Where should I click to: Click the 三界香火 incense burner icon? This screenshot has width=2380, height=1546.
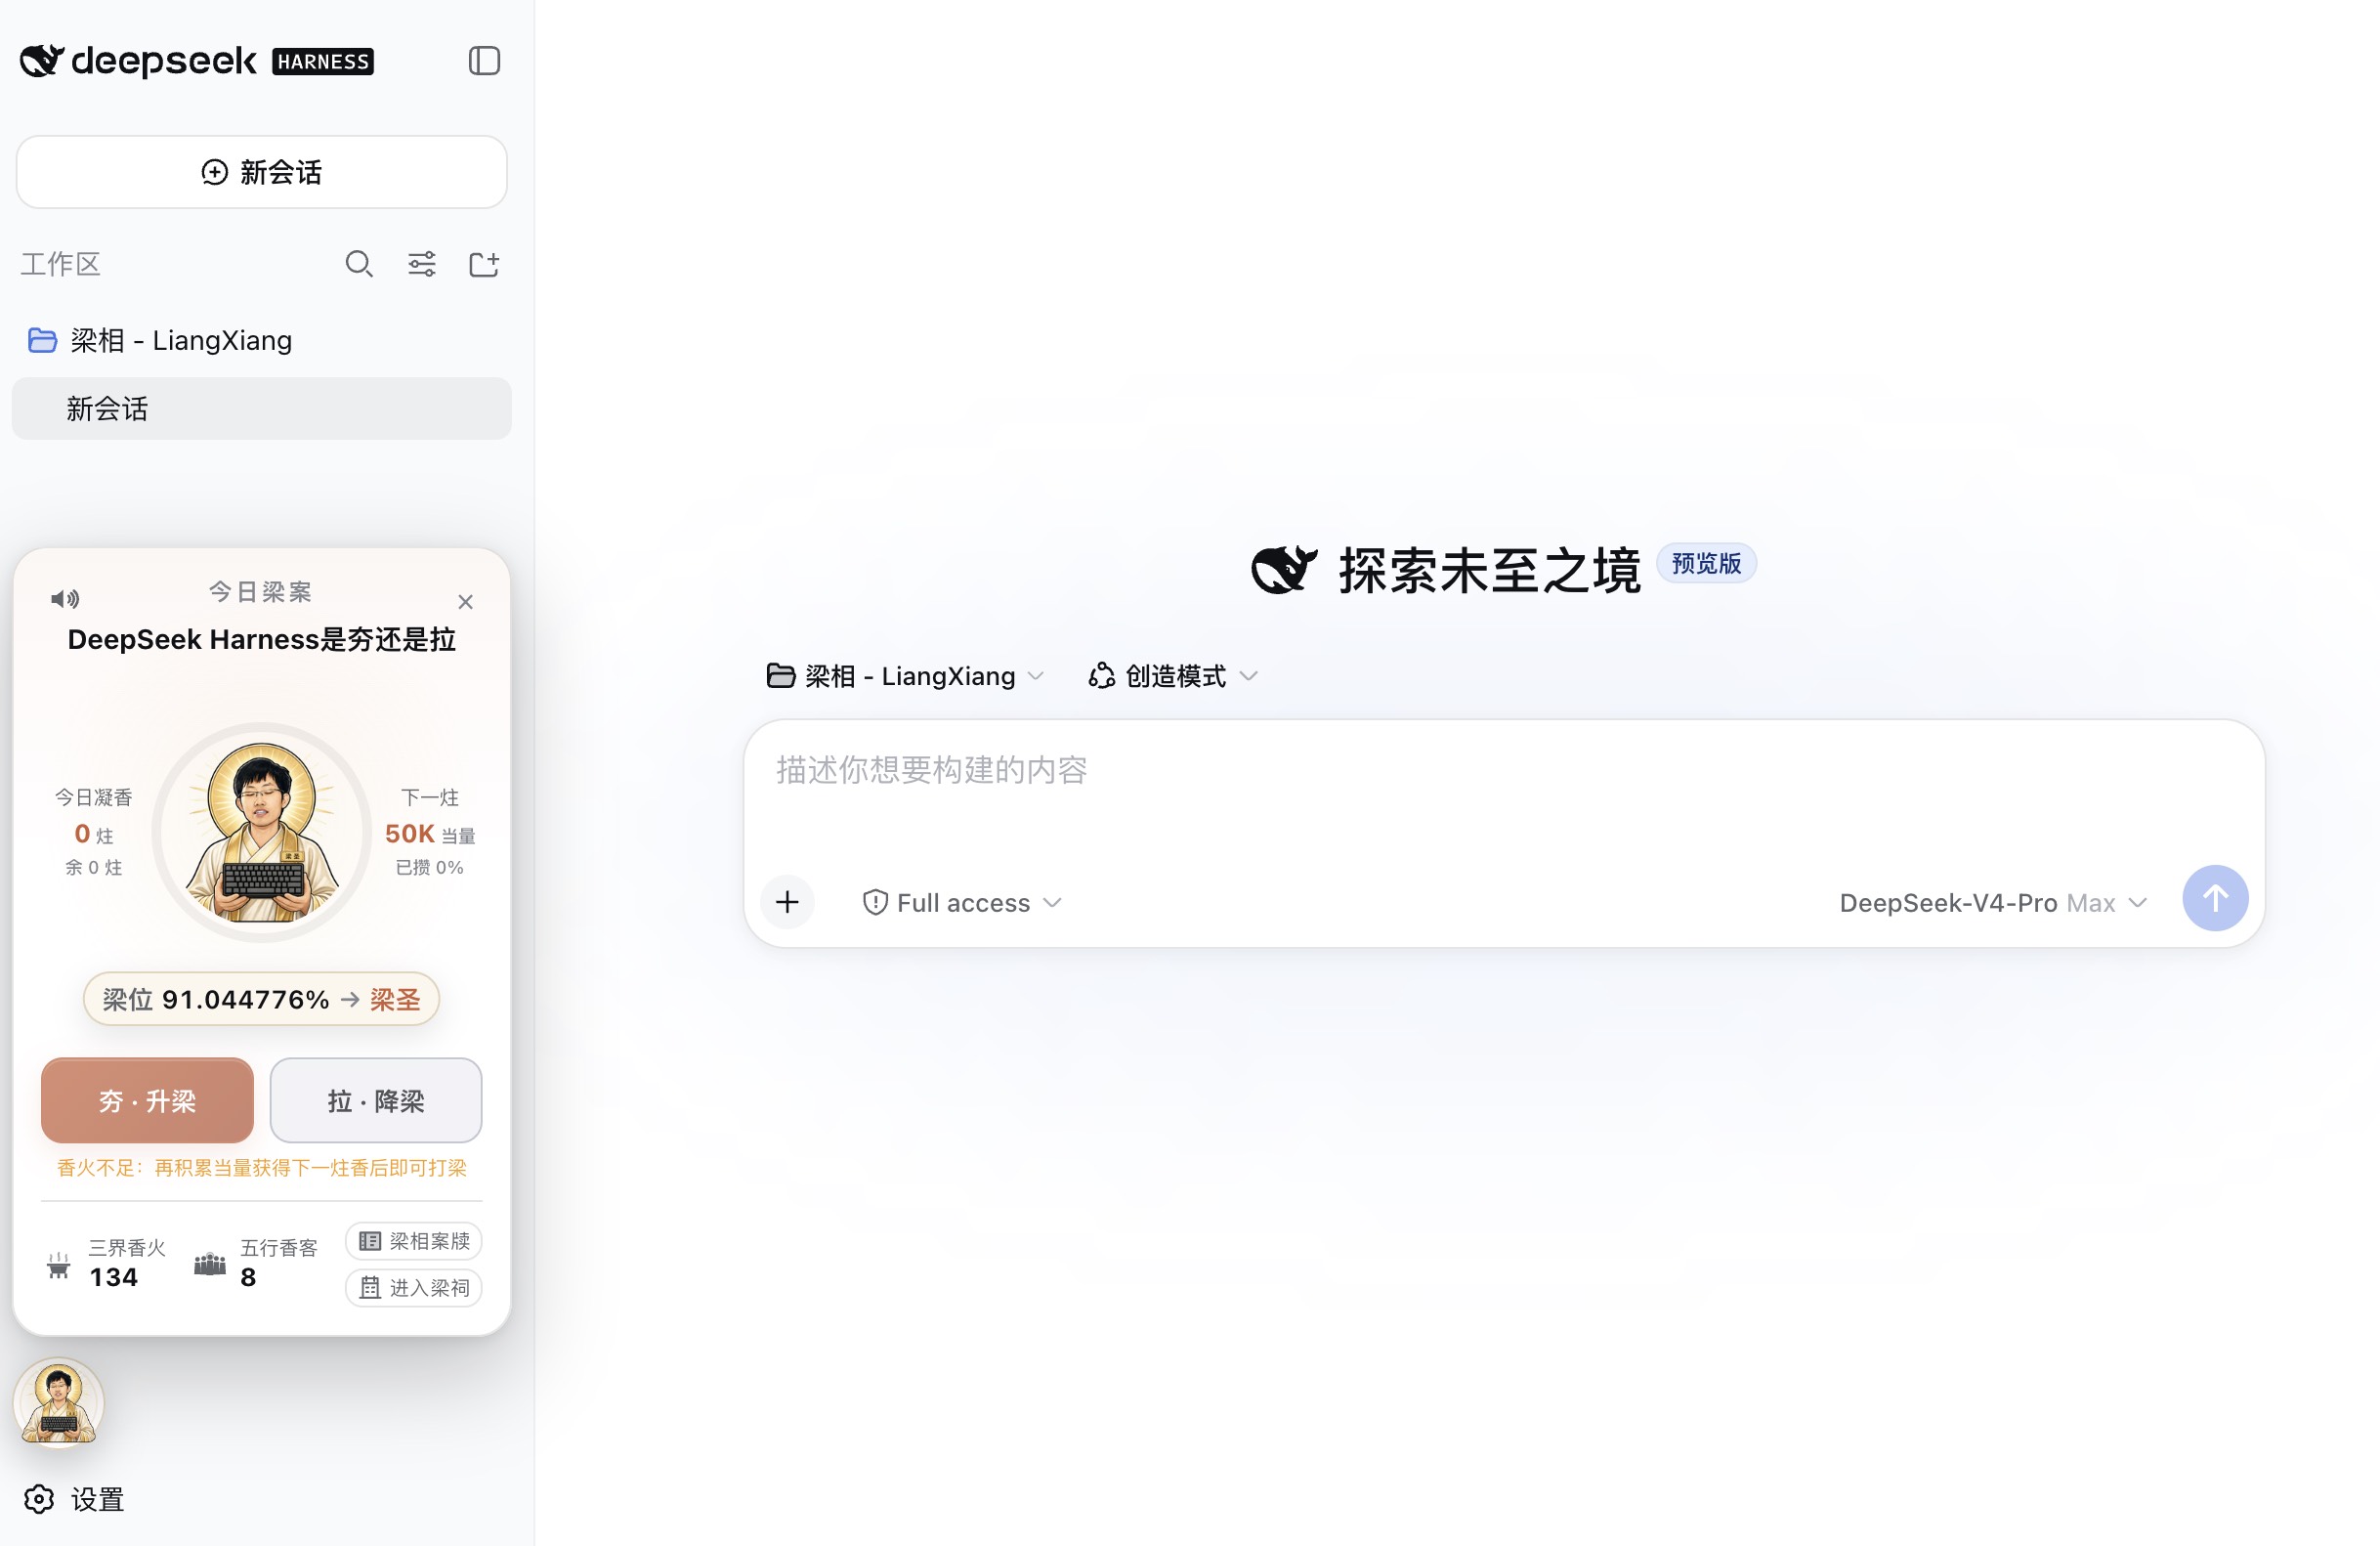[x=59, y=1265]
